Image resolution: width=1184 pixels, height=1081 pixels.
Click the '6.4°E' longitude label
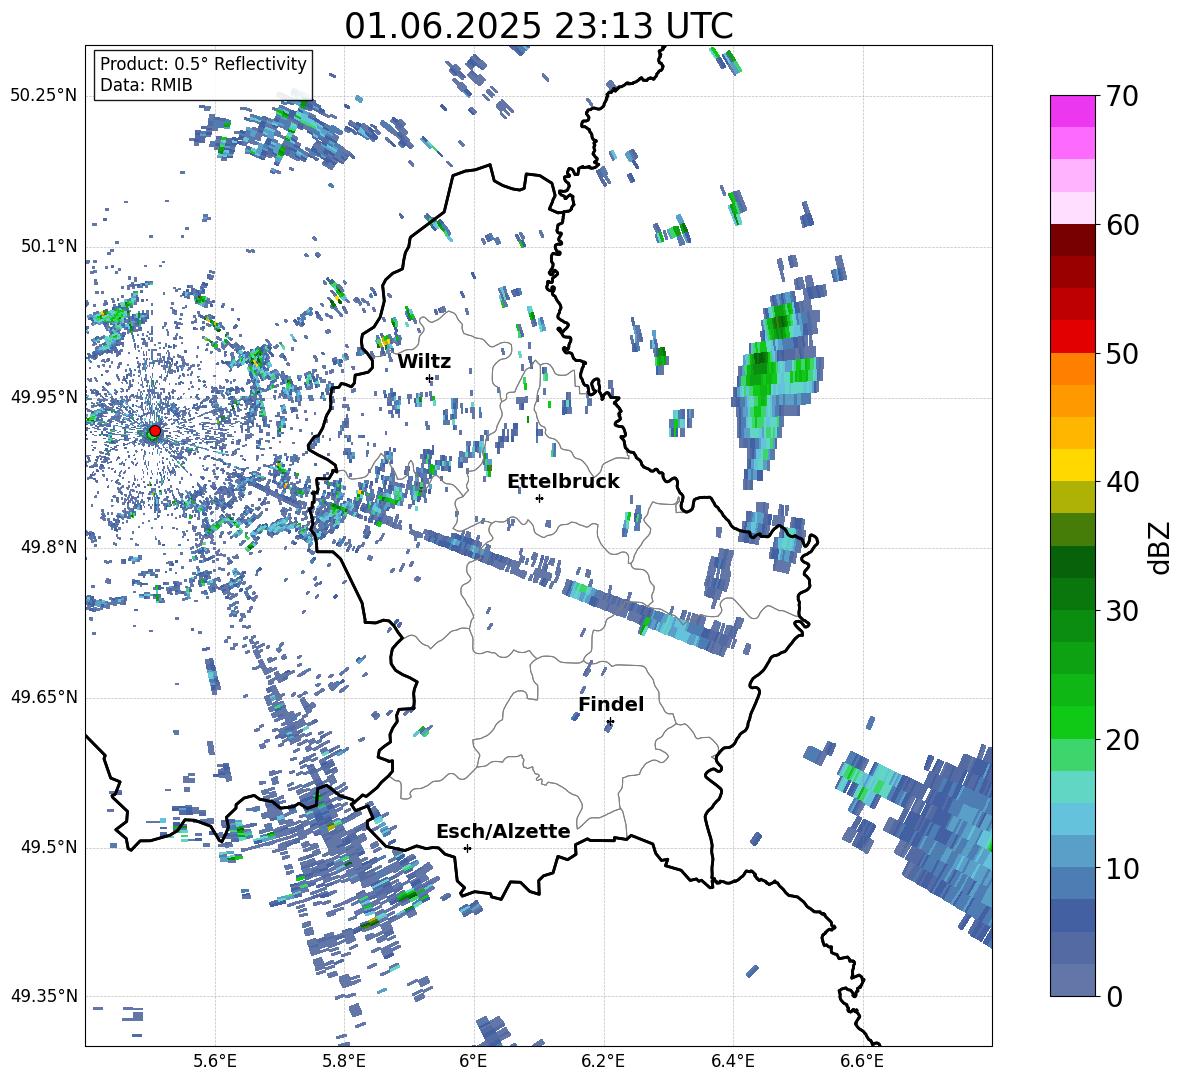[x=732, y=1061]
